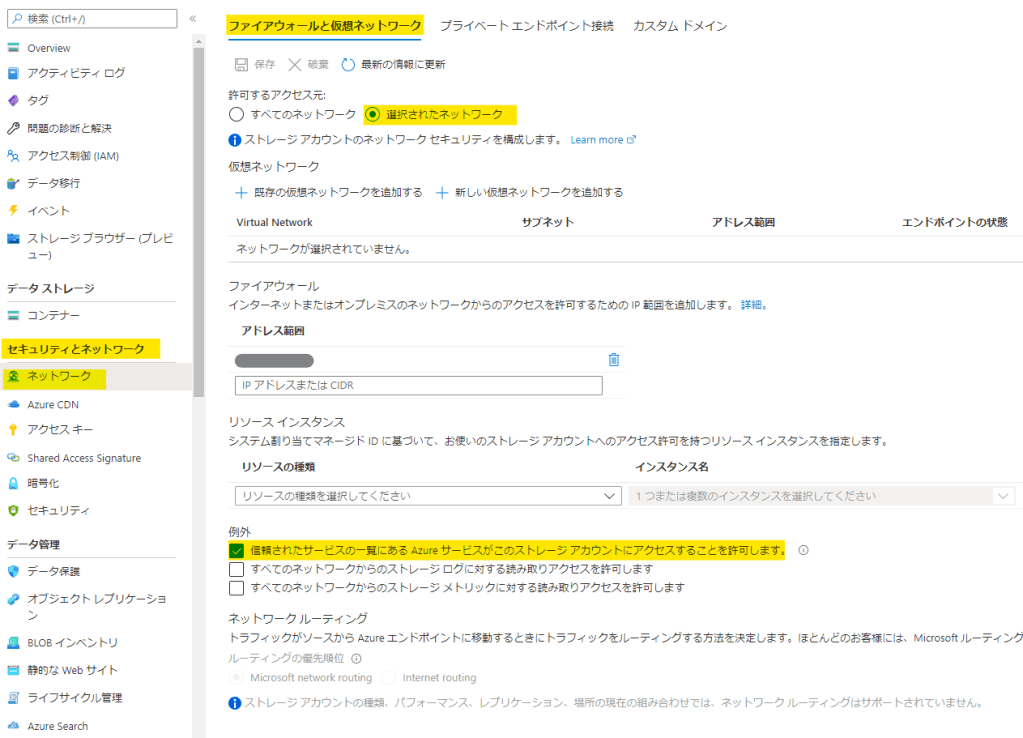
Task: Click the info icon beside trusted services exception
Action: pyautogui.click(x=803, y=550)
